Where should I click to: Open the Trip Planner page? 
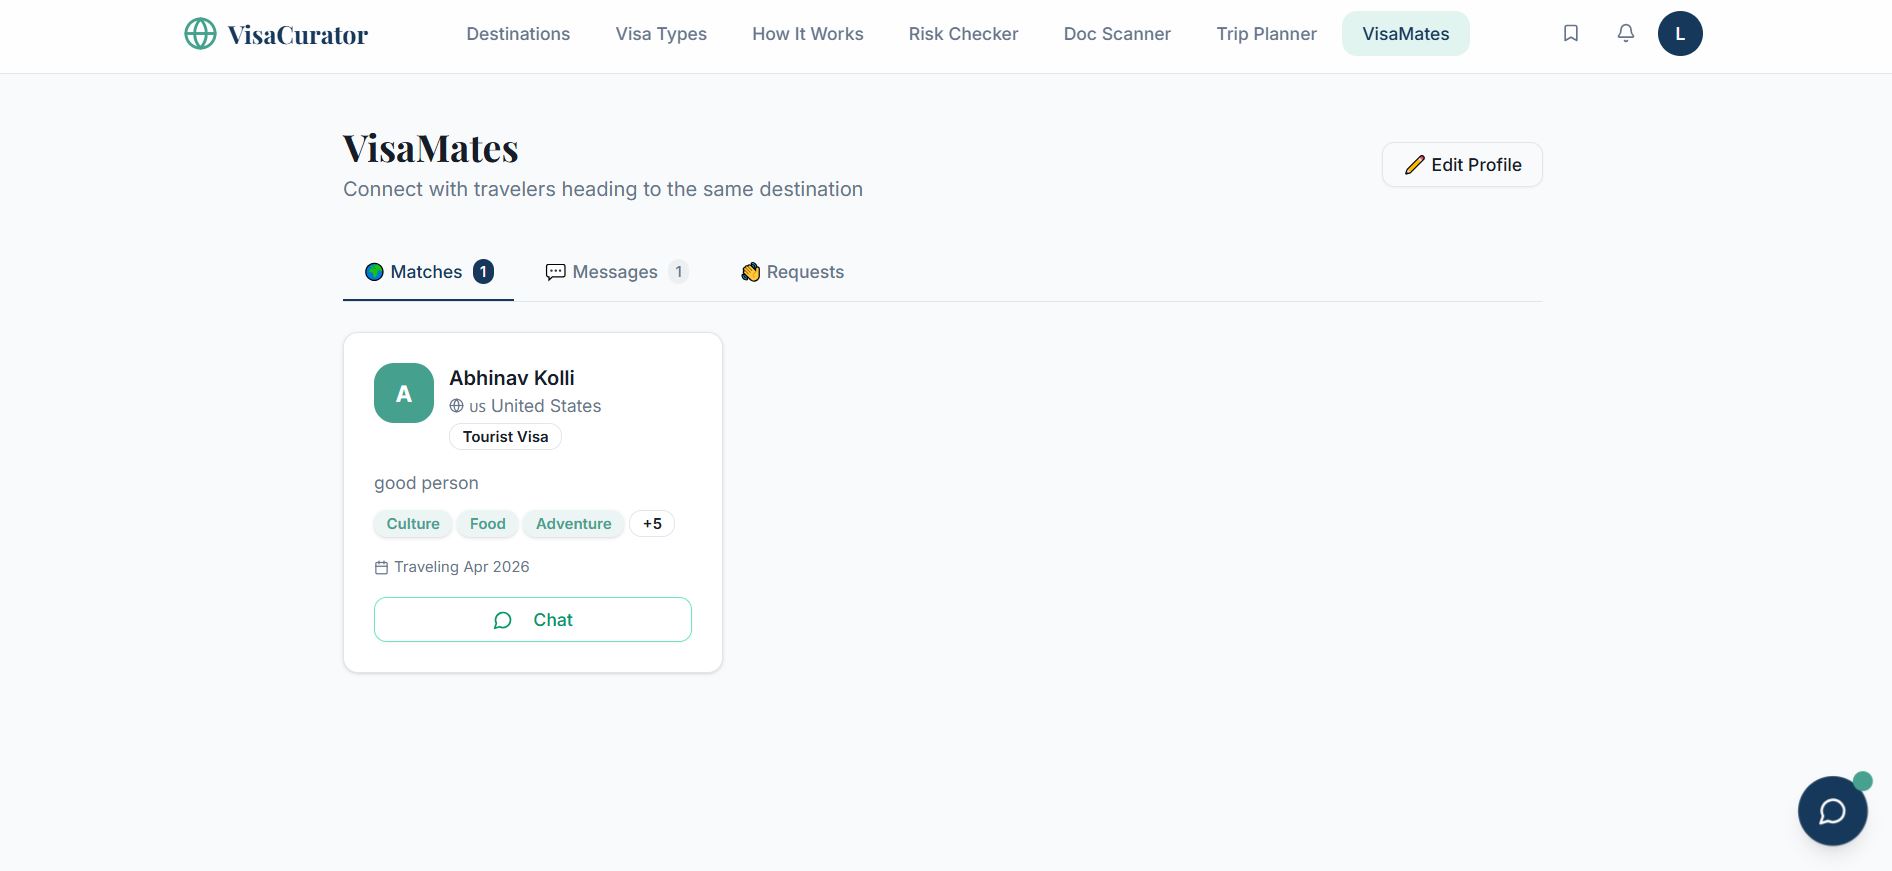click(x=1266, y=34)
